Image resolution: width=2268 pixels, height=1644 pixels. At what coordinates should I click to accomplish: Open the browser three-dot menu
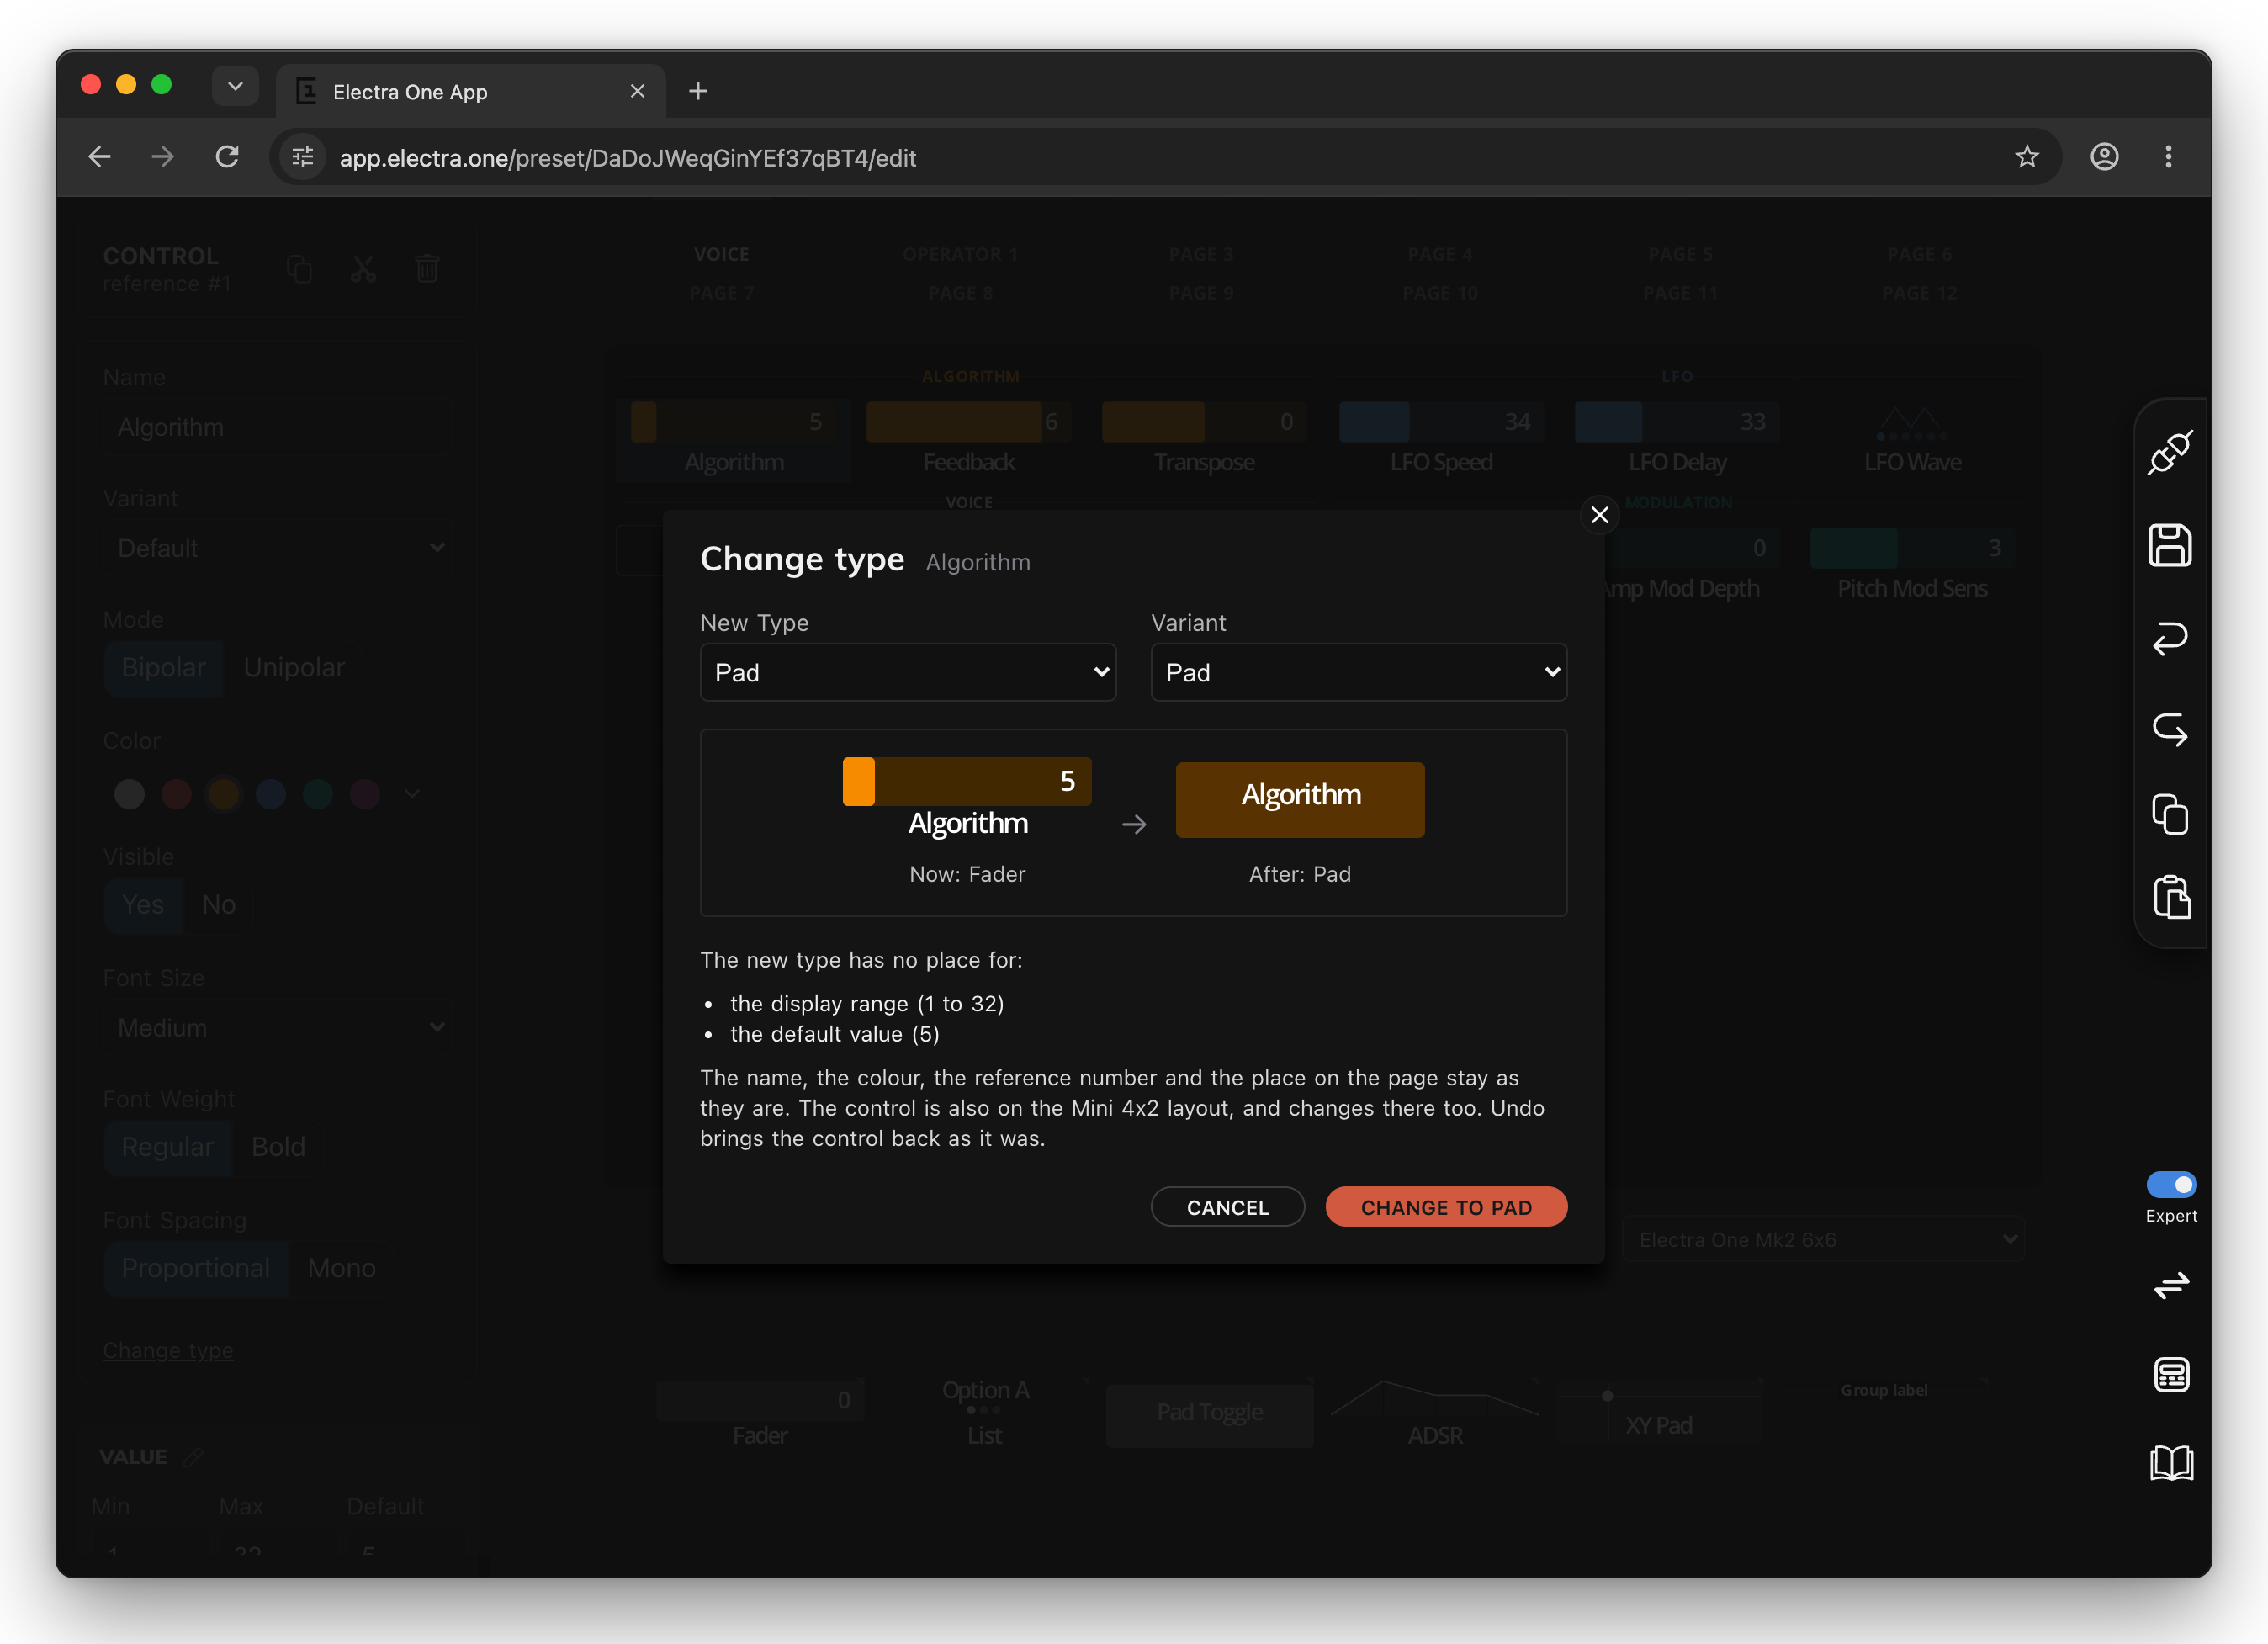click(x=2168, y=157)
